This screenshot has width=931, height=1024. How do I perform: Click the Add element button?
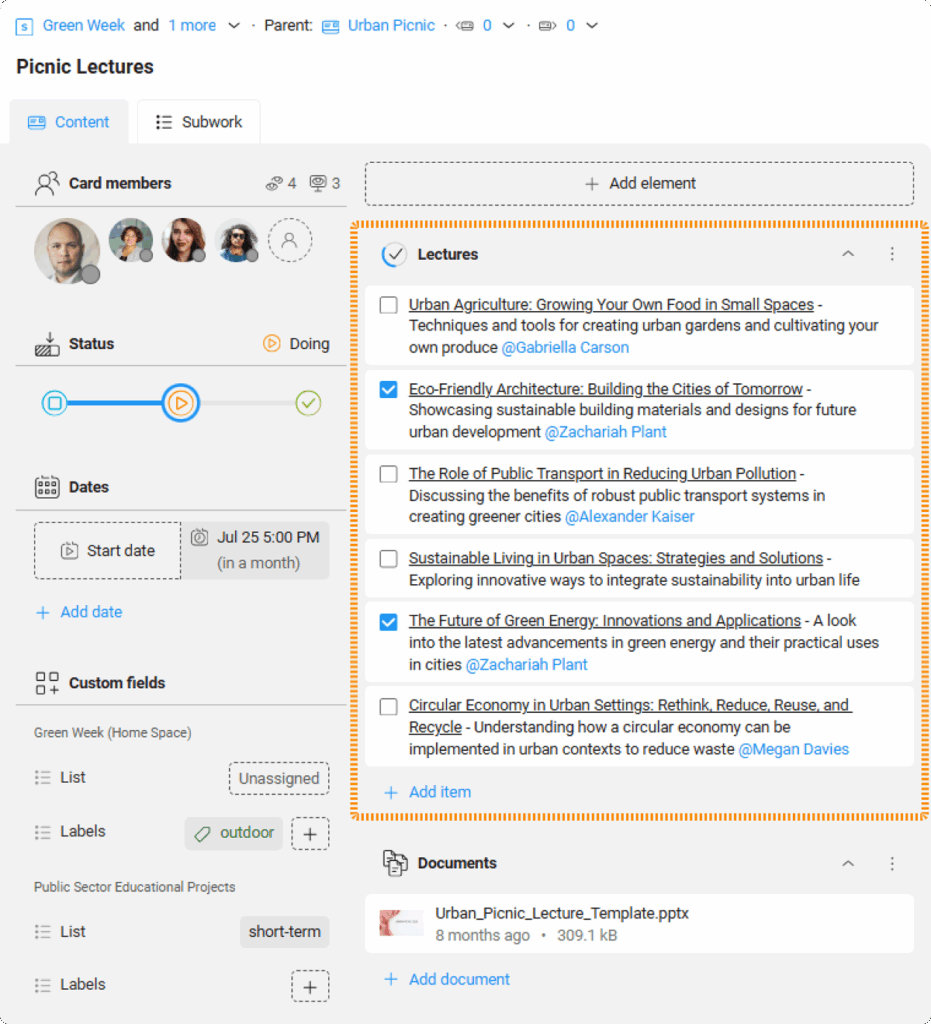tap(639, 184)
